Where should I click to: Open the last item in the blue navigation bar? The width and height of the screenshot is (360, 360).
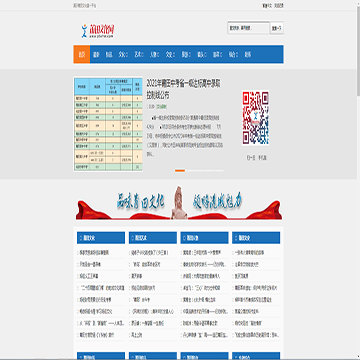(x=248, y=54)
